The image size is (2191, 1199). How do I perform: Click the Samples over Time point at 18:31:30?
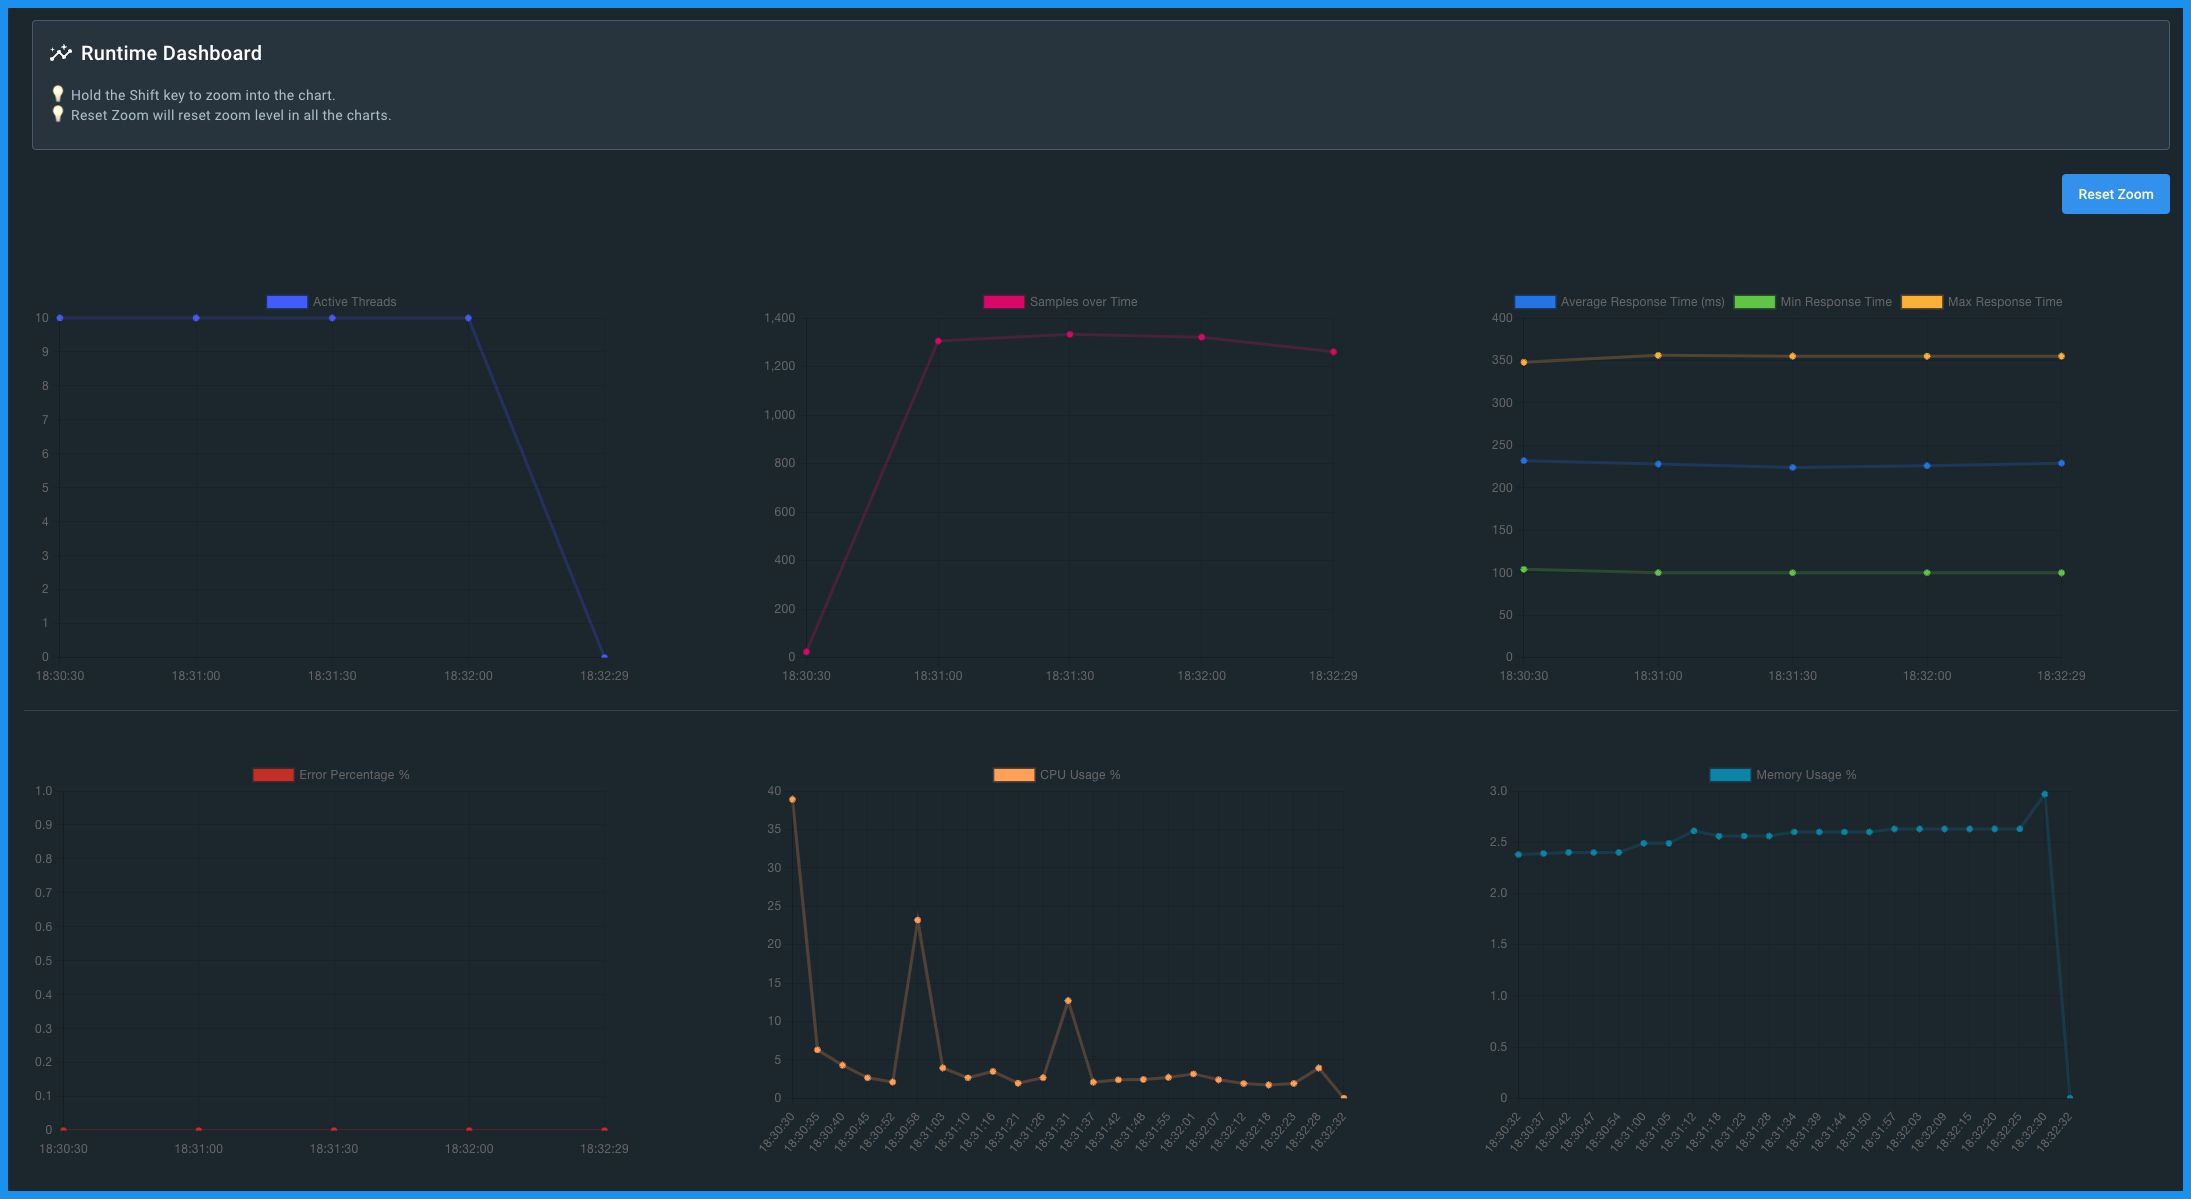pyautogui.click(x=1070, y=335)
